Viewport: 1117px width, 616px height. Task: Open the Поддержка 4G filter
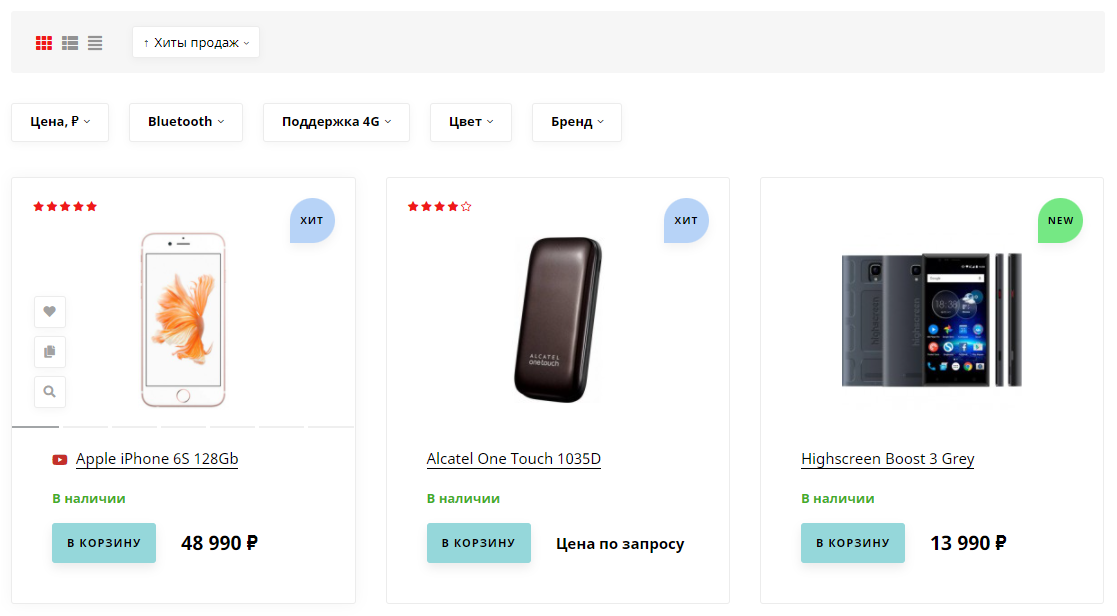[x=336, y=122]
